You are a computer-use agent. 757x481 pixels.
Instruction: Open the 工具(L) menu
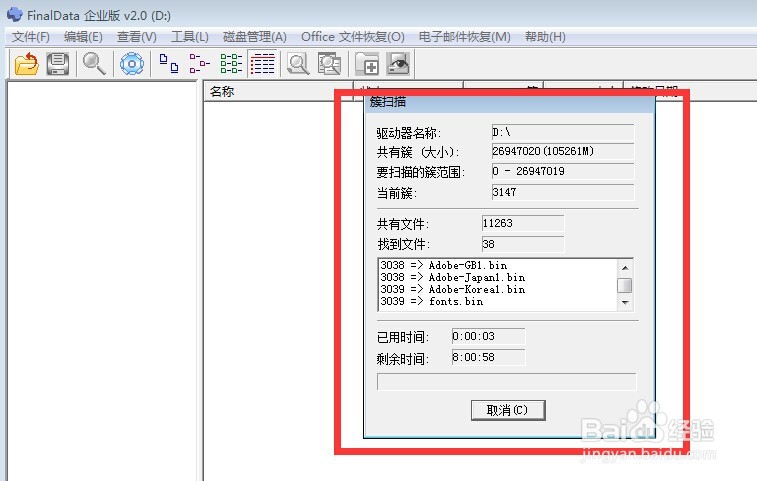point(190,37)
